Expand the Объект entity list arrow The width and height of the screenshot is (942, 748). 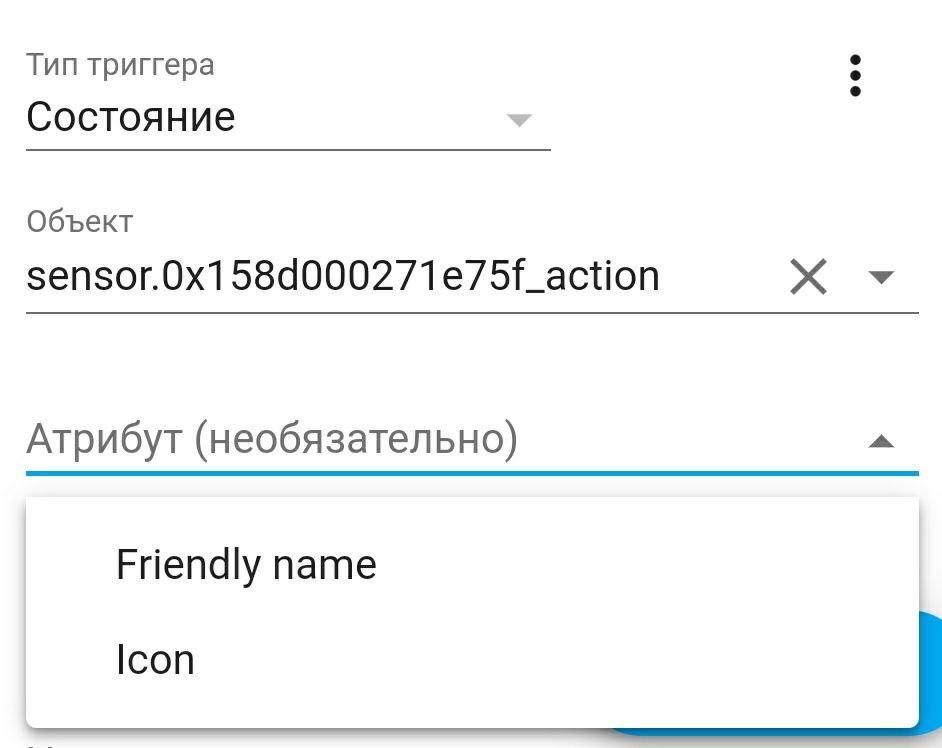tap(881, 277)
